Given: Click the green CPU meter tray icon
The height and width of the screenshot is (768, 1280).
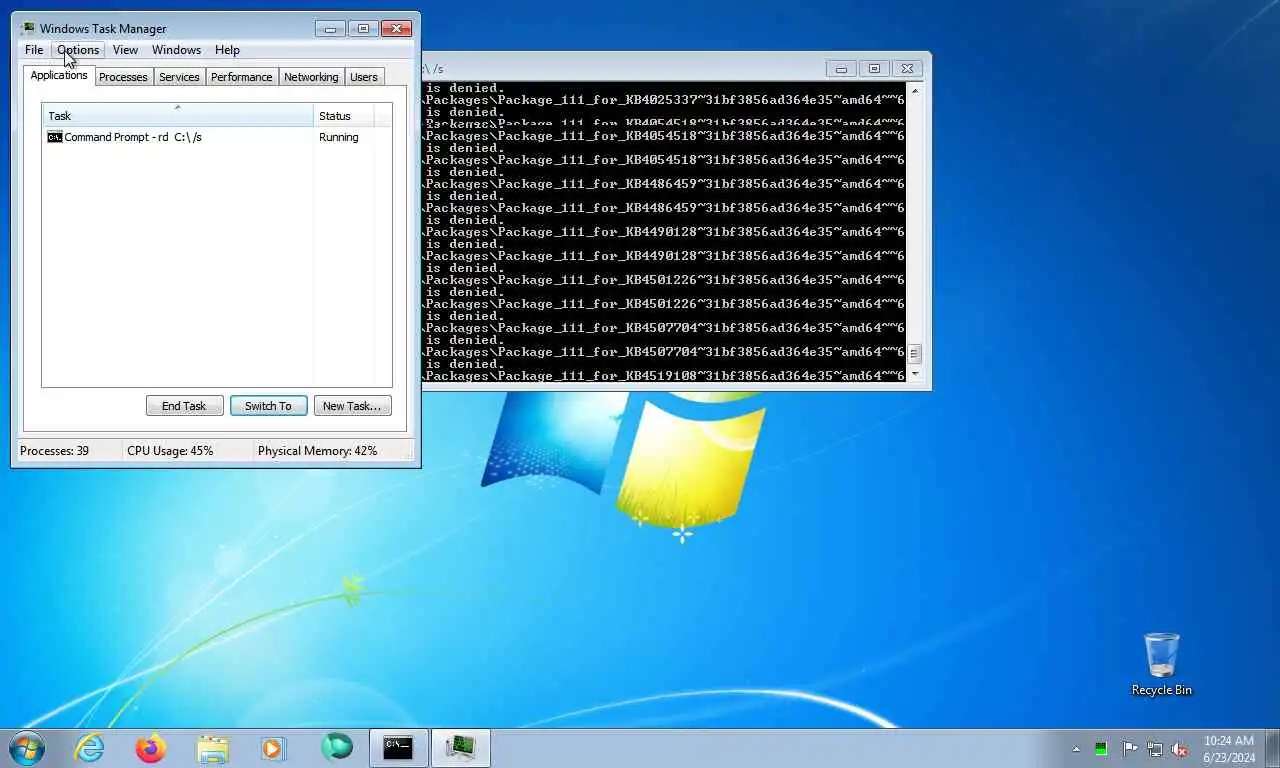Looking at the screenshot, I should coord(1101,749).
